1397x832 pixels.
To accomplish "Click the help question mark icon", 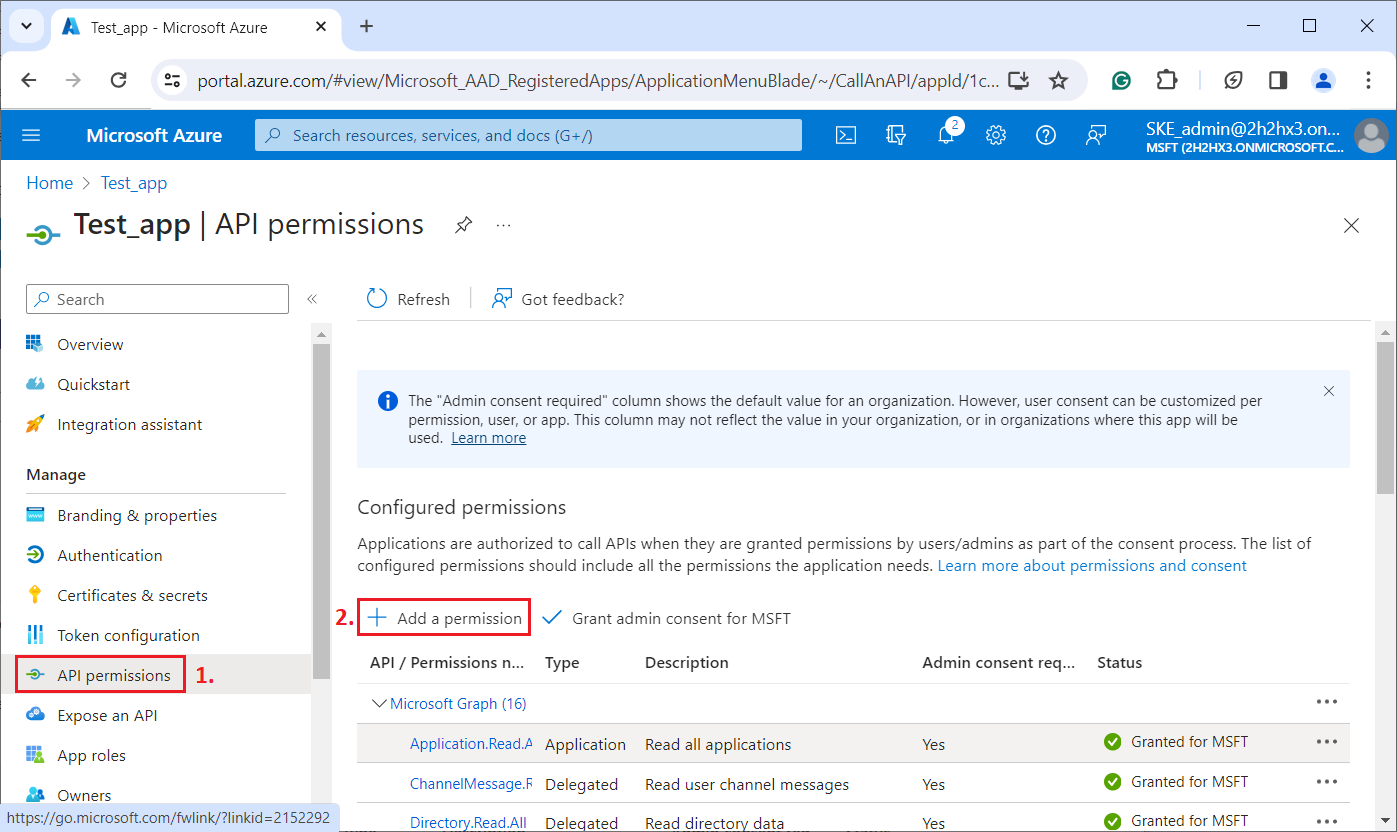I will [x=1046, y=136].
